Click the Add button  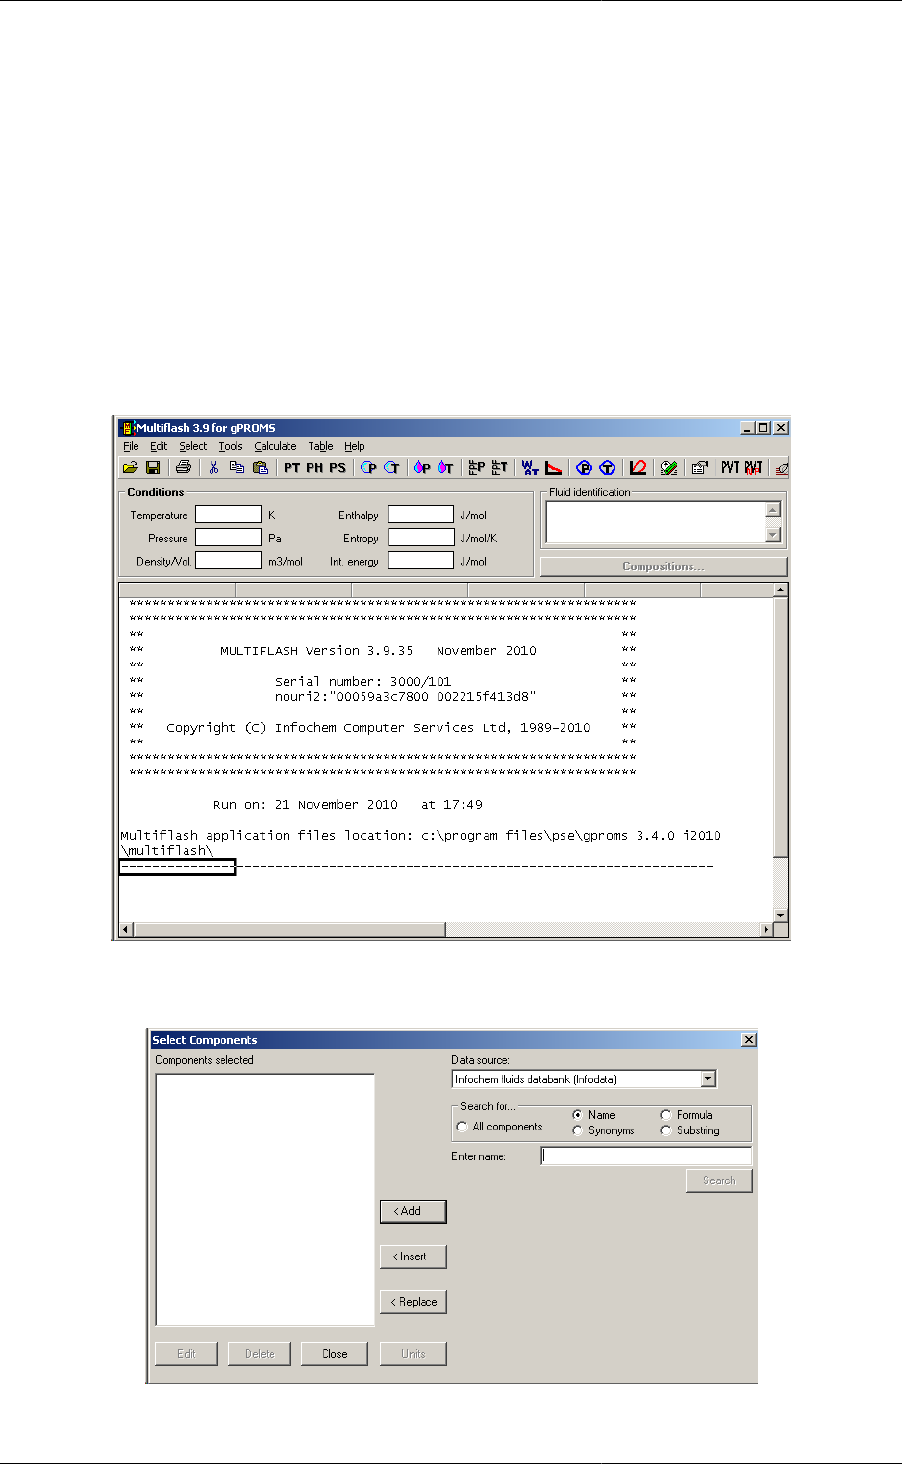413,1211
